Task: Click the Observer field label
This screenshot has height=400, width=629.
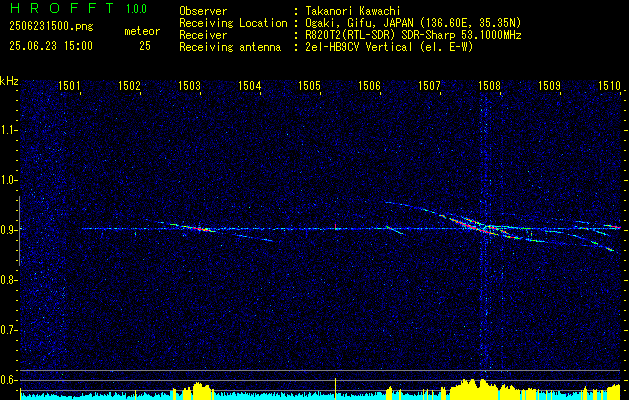Action: click(x=203, y=12)
